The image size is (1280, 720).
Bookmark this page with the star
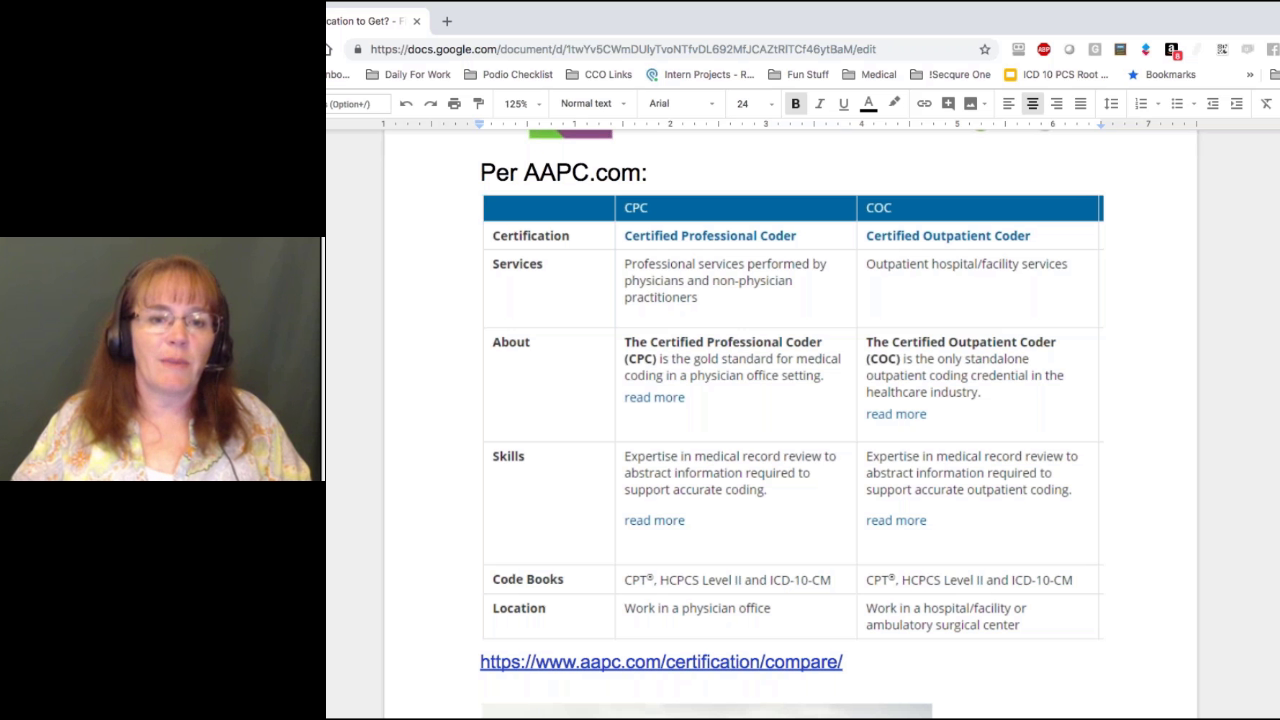[985, 49]
